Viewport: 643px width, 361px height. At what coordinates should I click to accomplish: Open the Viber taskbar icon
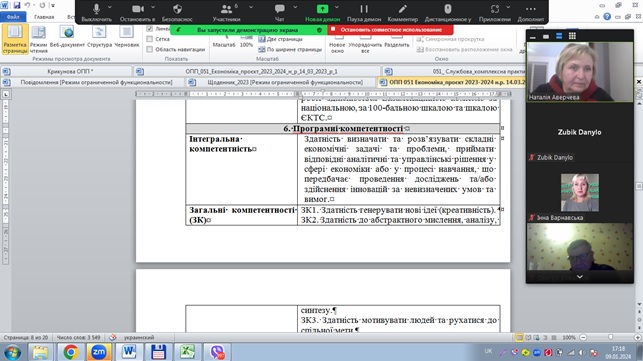click(217, 352)
